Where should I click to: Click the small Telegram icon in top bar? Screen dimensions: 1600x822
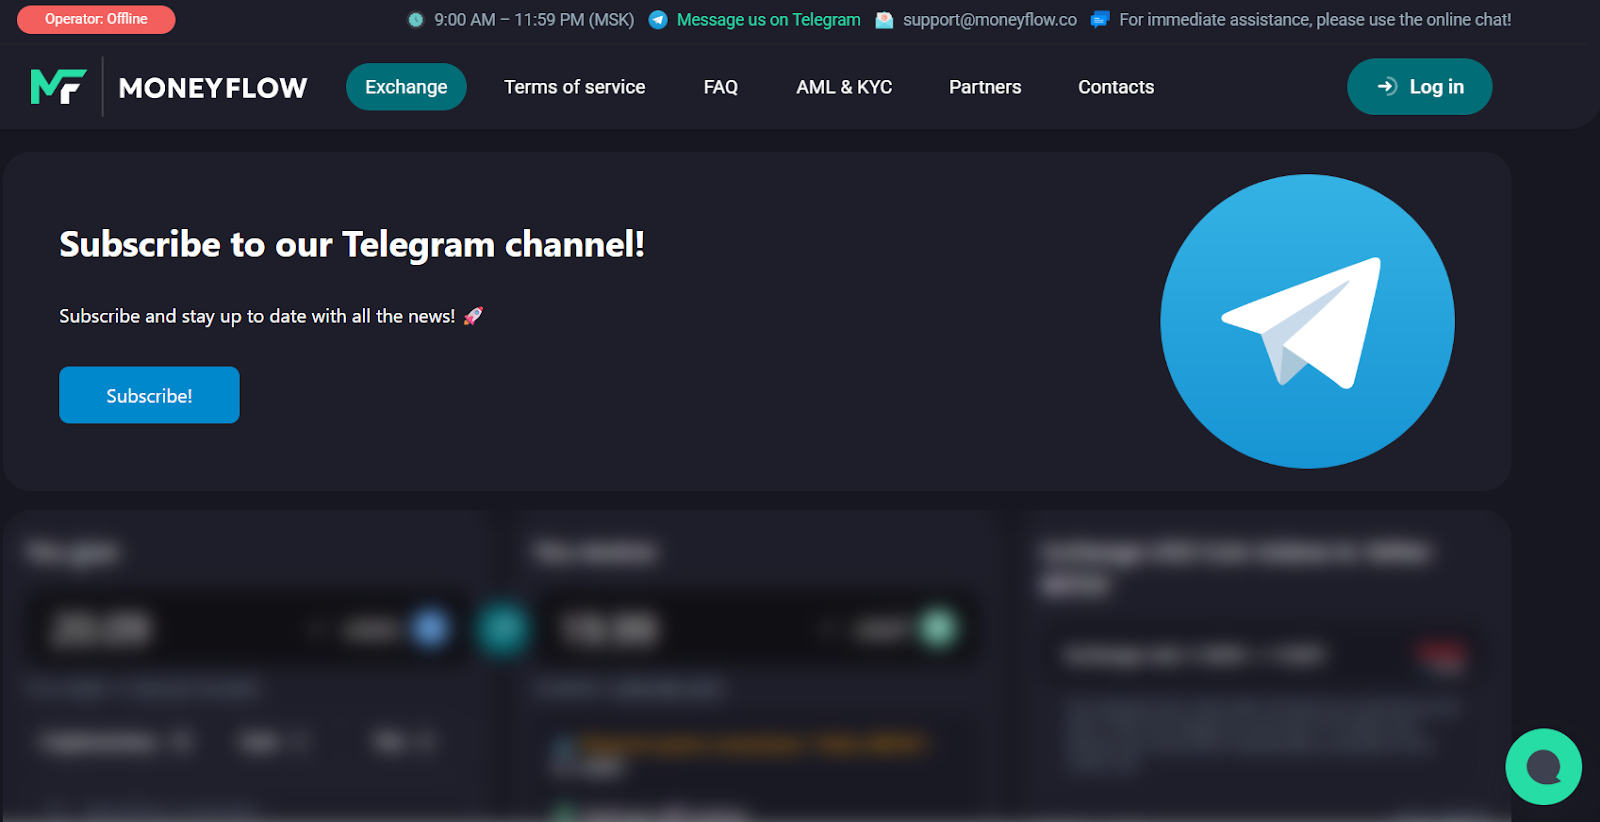658,20
